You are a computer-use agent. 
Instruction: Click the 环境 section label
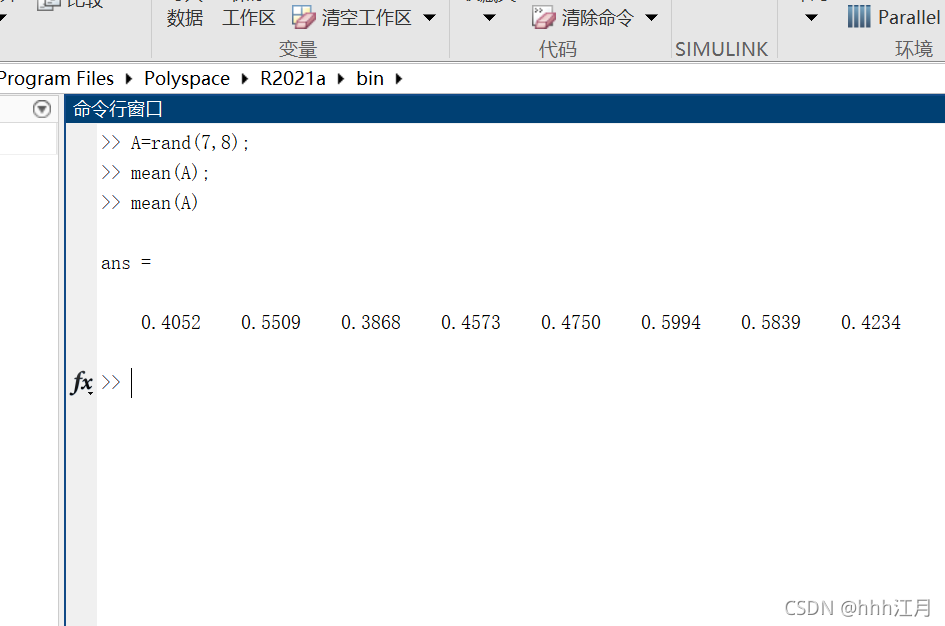[x=914, y=49]
